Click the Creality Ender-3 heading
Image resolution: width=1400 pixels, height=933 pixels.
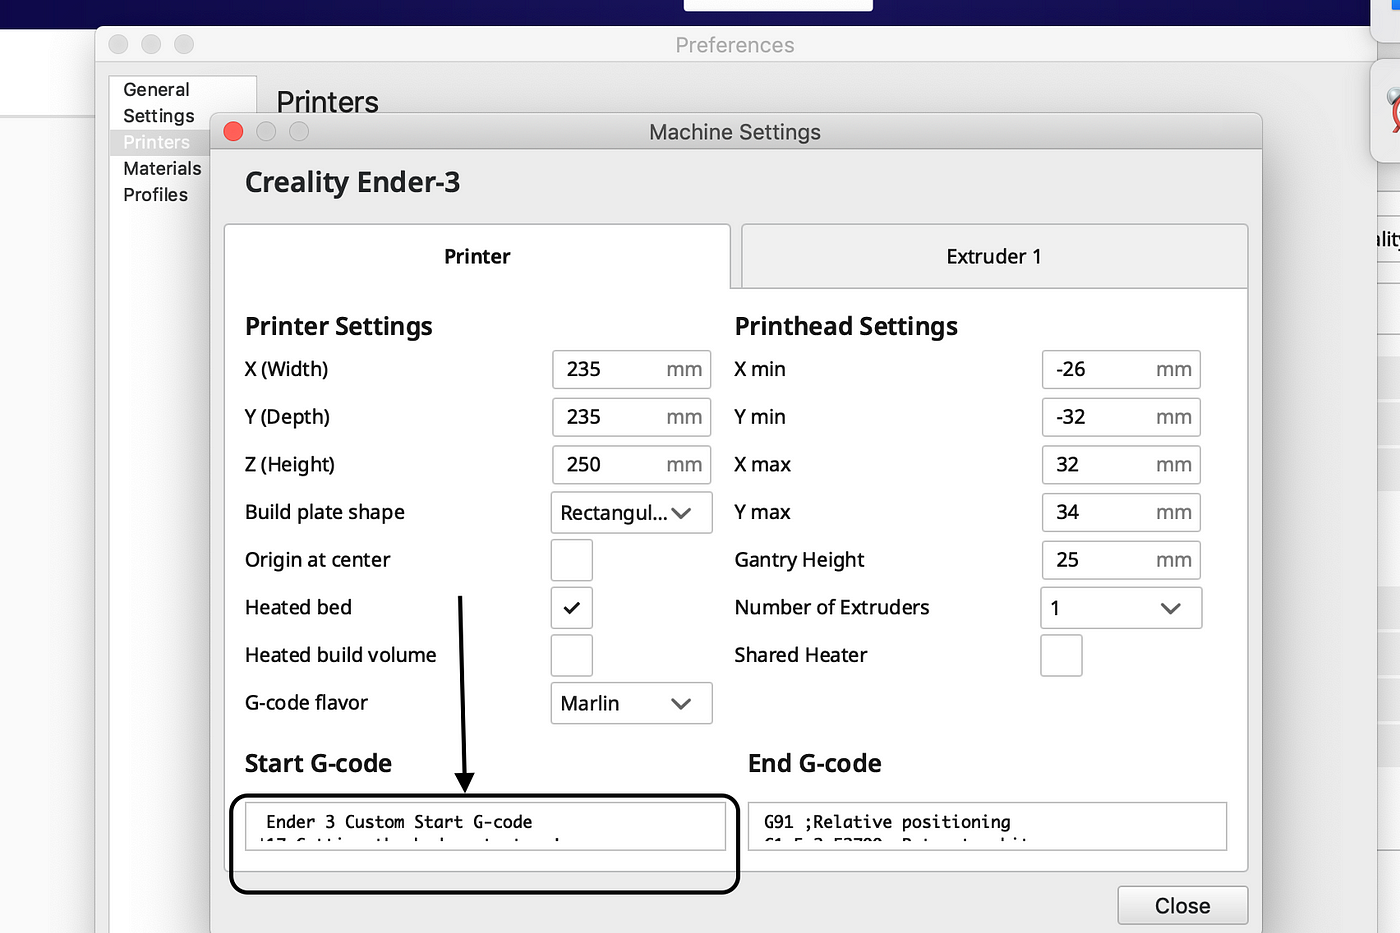click(352, 182)
